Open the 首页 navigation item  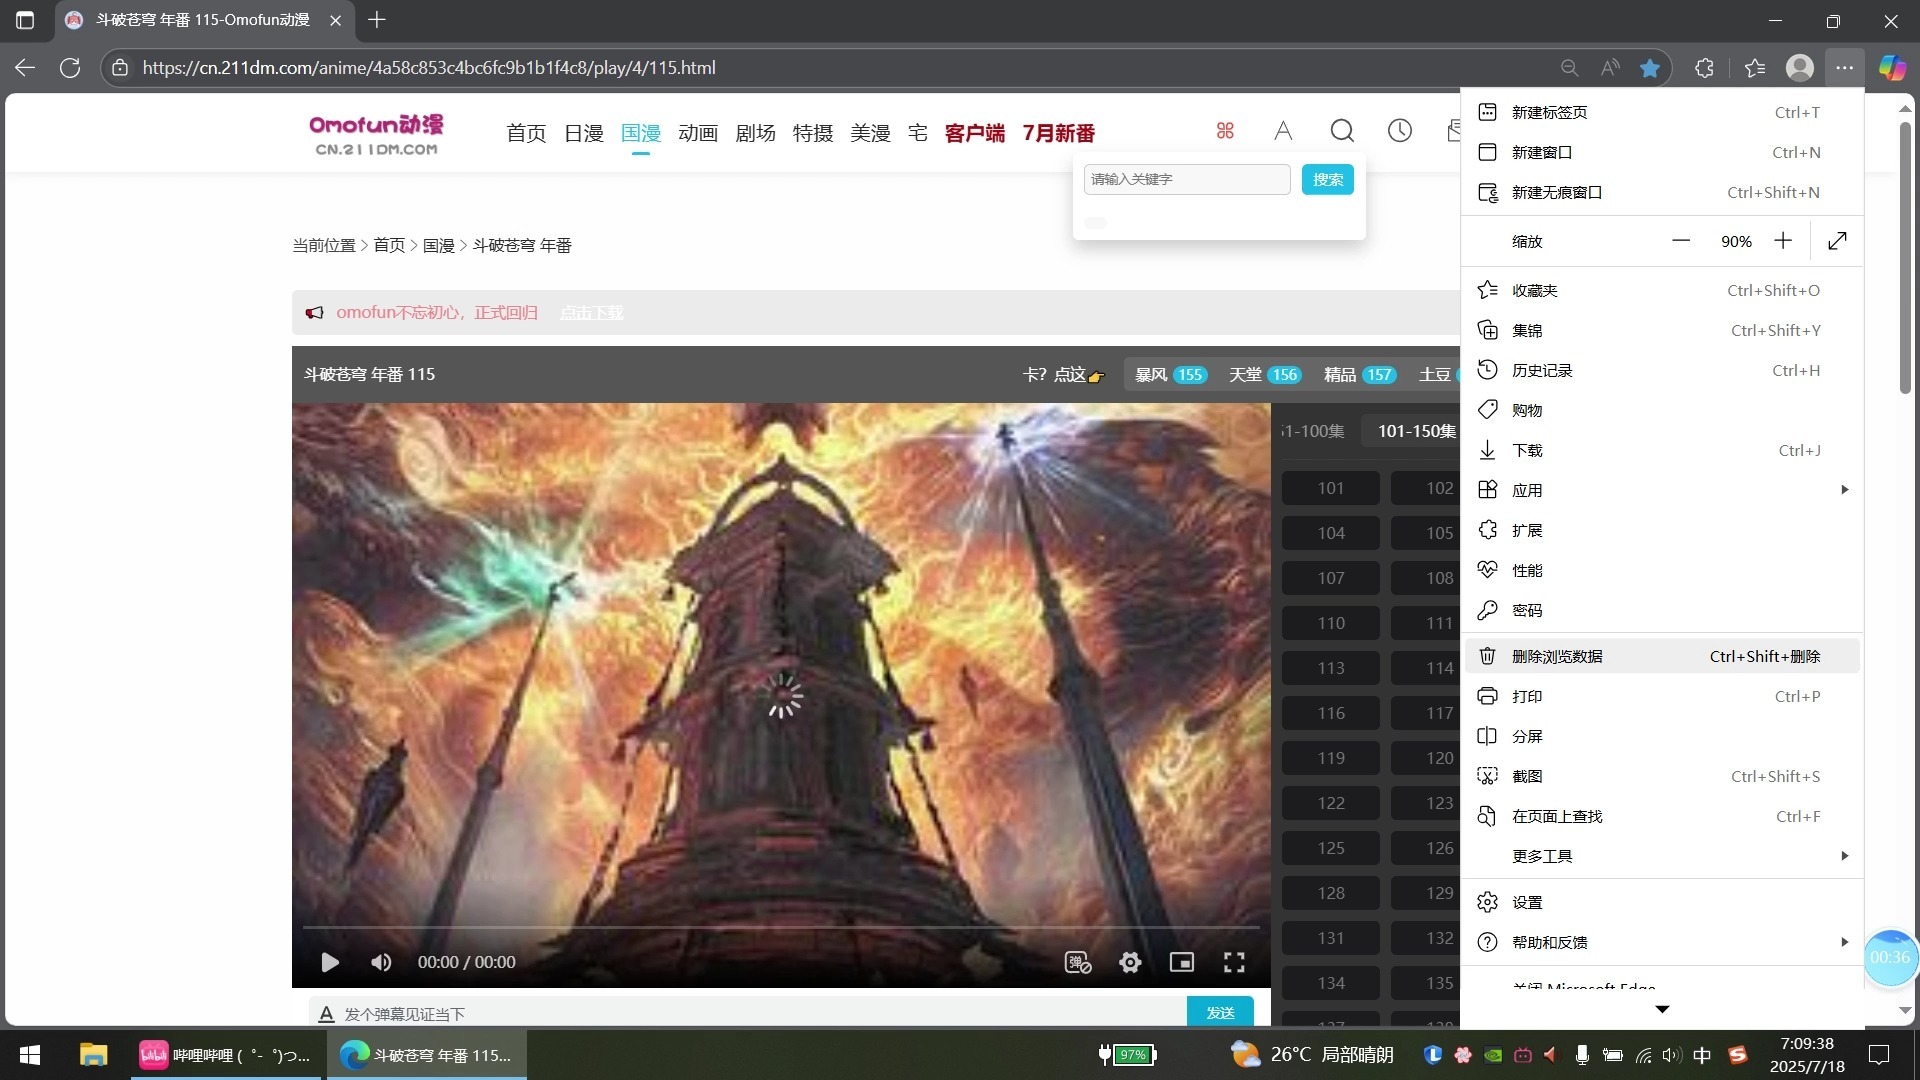tap(526, 133)
